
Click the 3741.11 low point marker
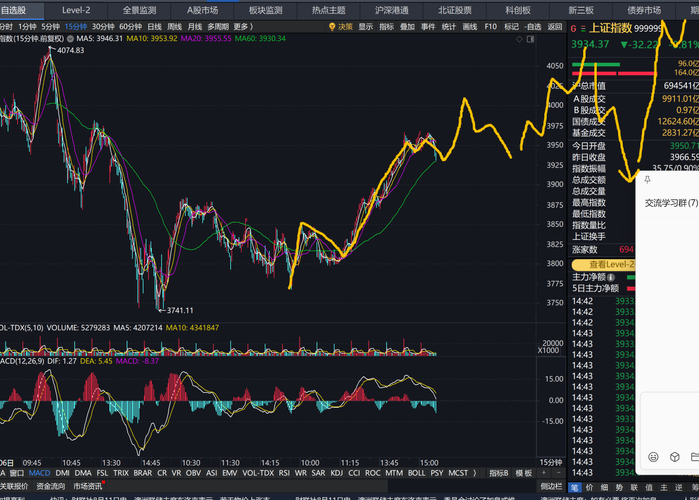coord(177,310)
